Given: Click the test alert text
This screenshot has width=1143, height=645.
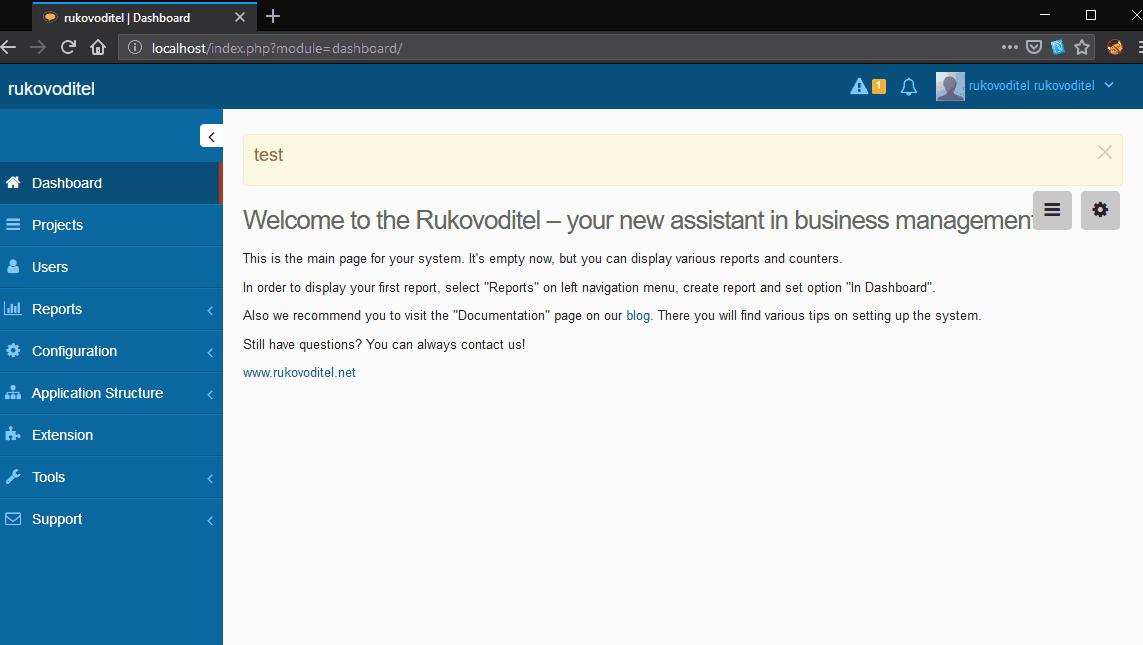Looking at the screenshot, I should tap(268, 155).
